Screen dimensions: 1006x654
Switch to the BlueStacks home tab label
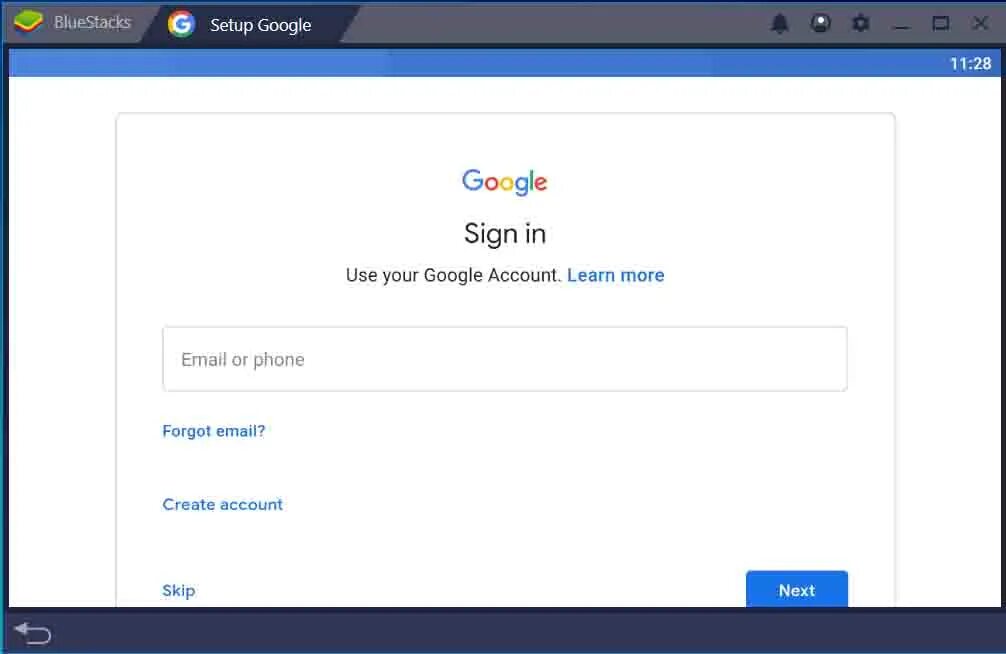(x=92, y=22)
